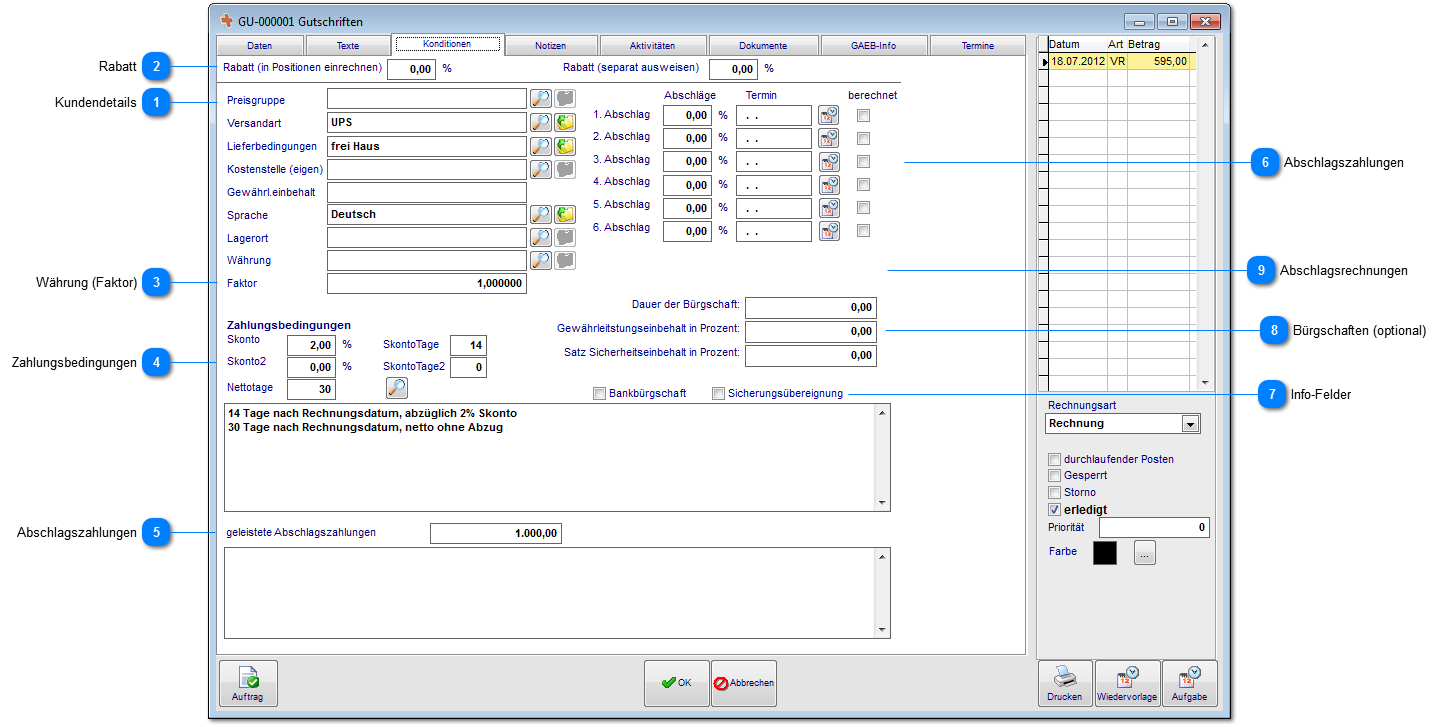Switch to the Texte tab
The height and width of the screenshot is (727, 1442).
pos(348,46)
